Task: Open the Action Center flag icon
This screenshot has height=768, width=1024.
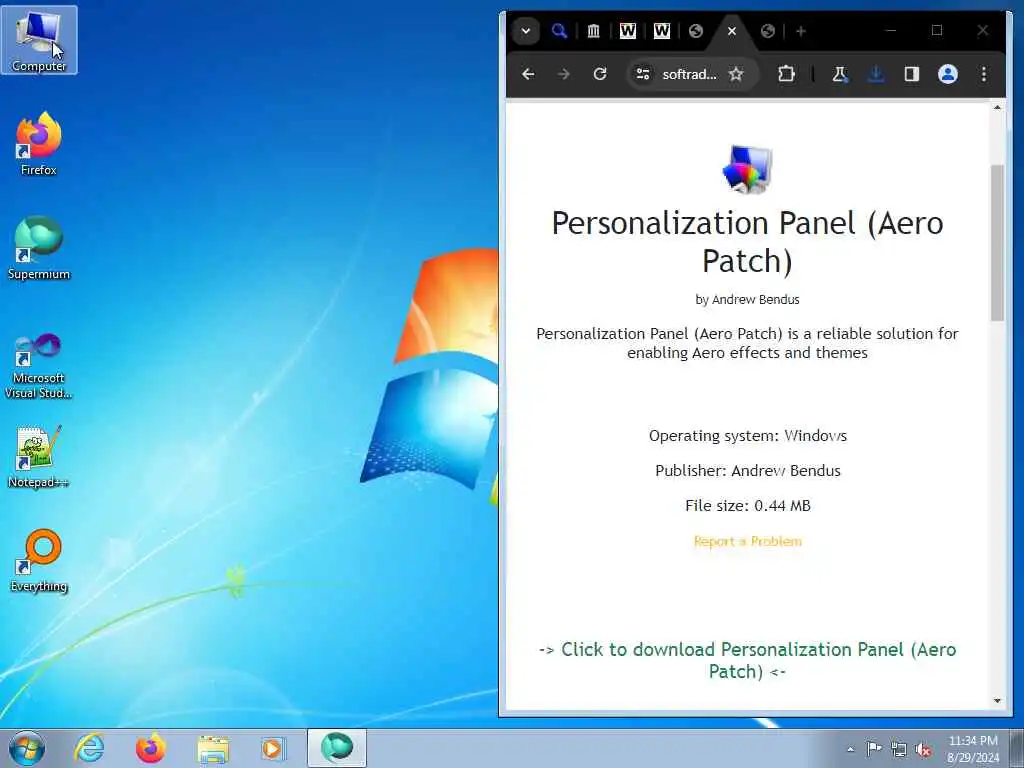Action: point(874,749)
